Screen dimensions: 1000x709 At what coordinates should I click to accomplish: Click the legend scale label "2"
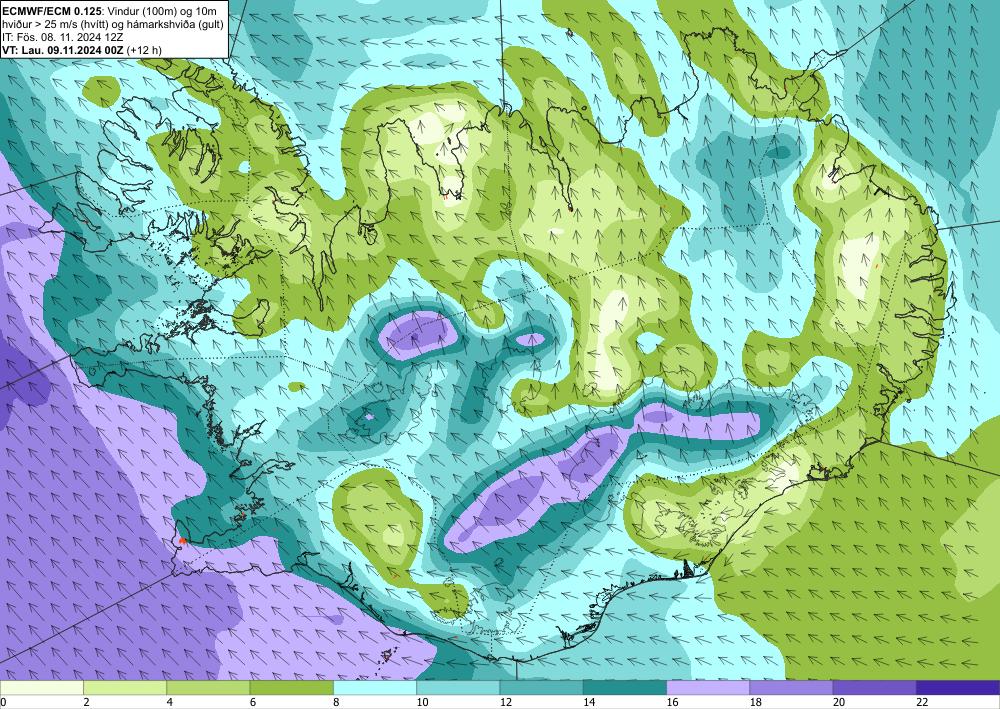(86, 702)
